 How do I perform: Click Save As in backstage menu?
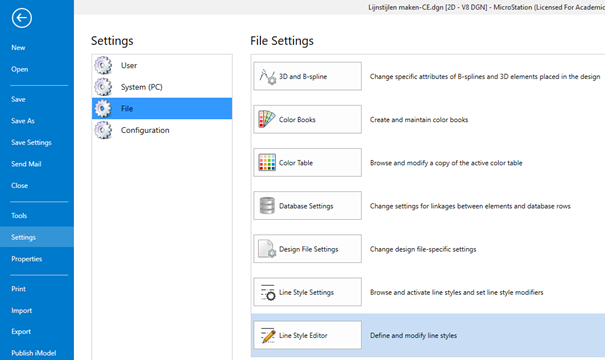[x=23, y=121]
